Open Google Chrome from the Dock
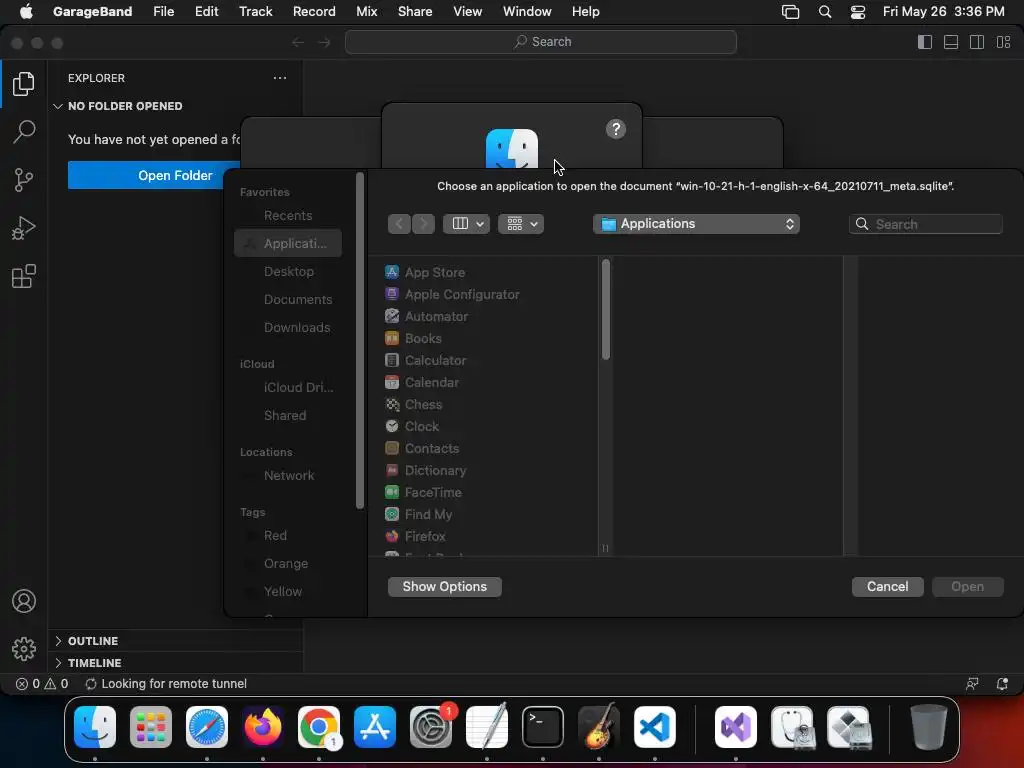The height and width of the screenshot is (768, 1024). click(x=319, y=727)
